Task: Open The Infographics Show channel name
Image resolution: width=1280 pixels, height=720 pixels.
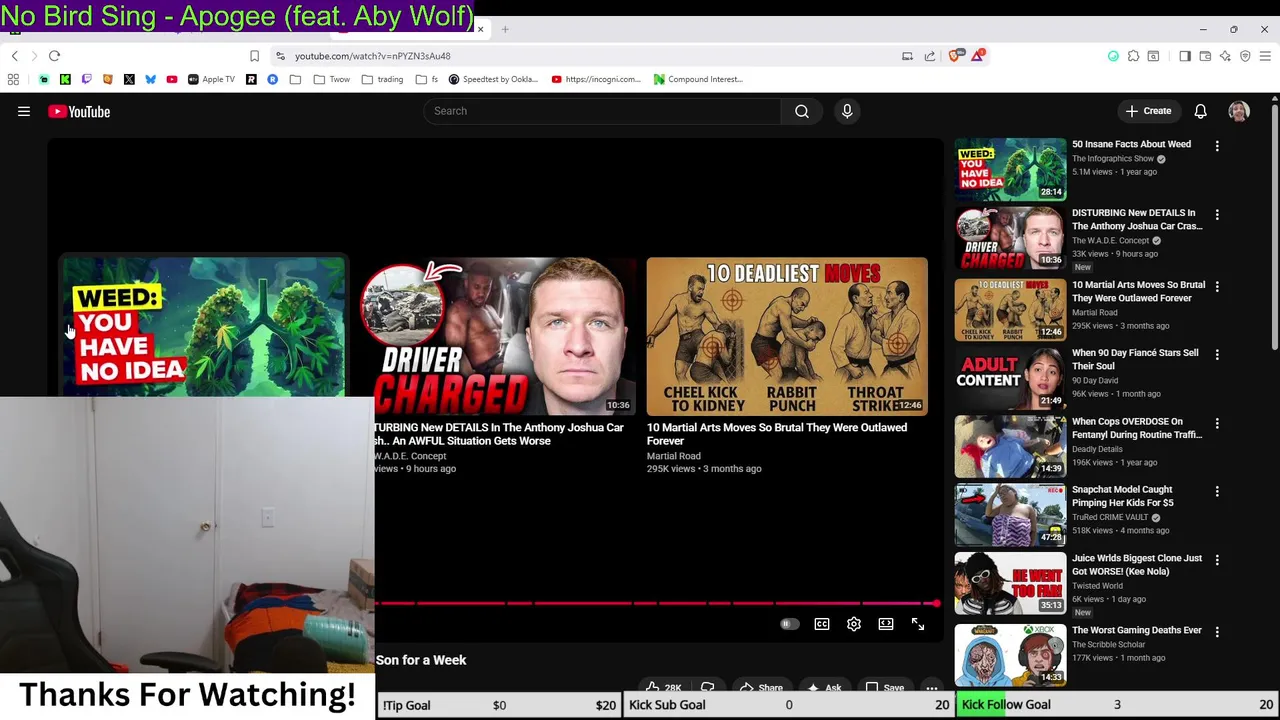Action: [1113, 159]
